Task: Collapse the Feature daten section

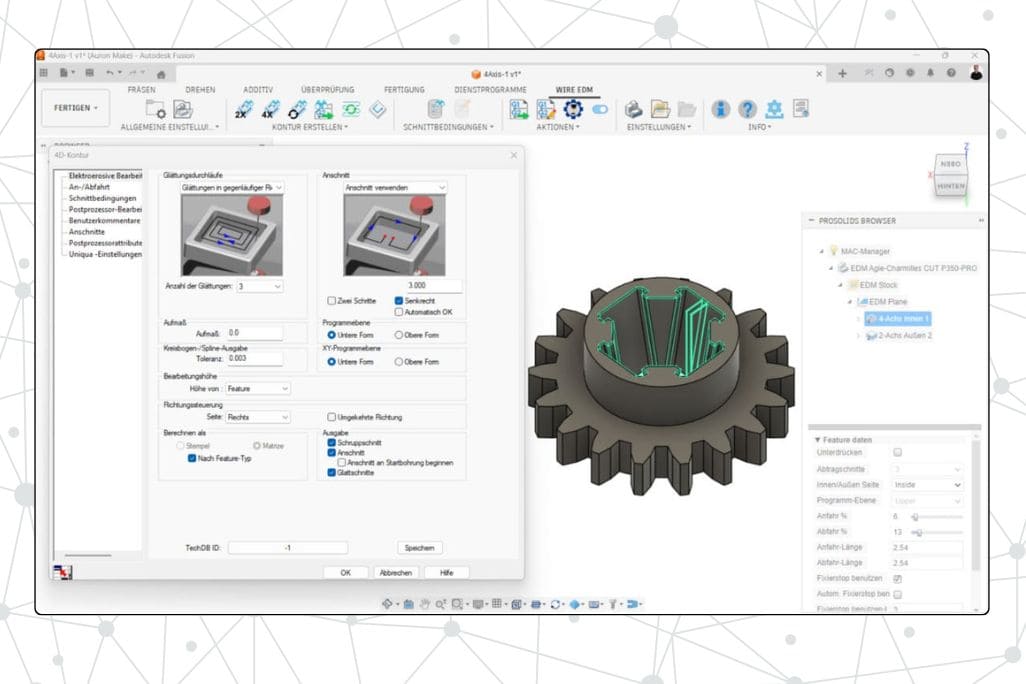Action: point(817,440)
